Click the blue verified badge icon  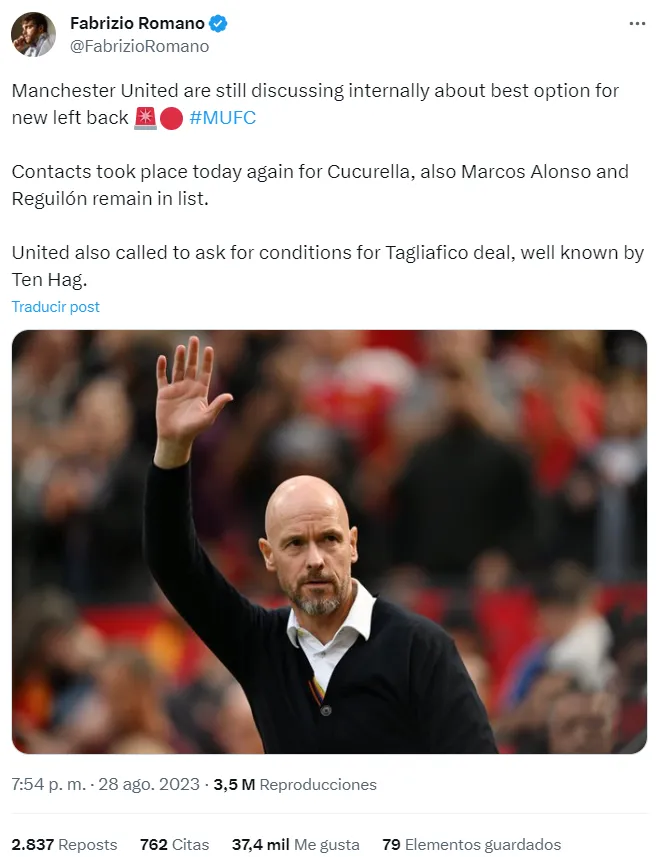(x=218, y=24)
